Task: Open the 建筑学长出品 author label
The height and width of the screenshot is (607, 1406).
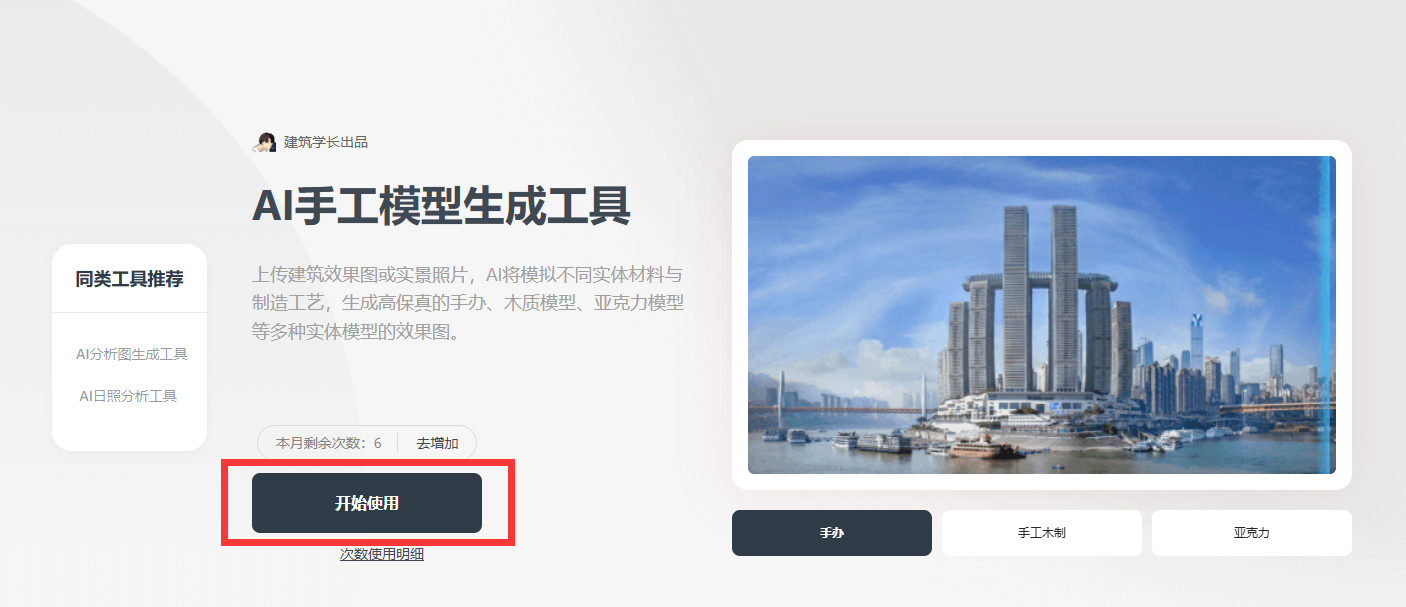Action: [x=326, y=142]
